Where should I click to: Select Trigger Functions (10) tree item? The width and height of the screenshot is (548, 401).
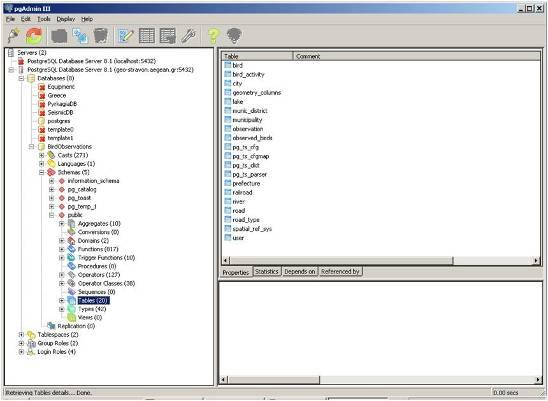click(106, 258)
